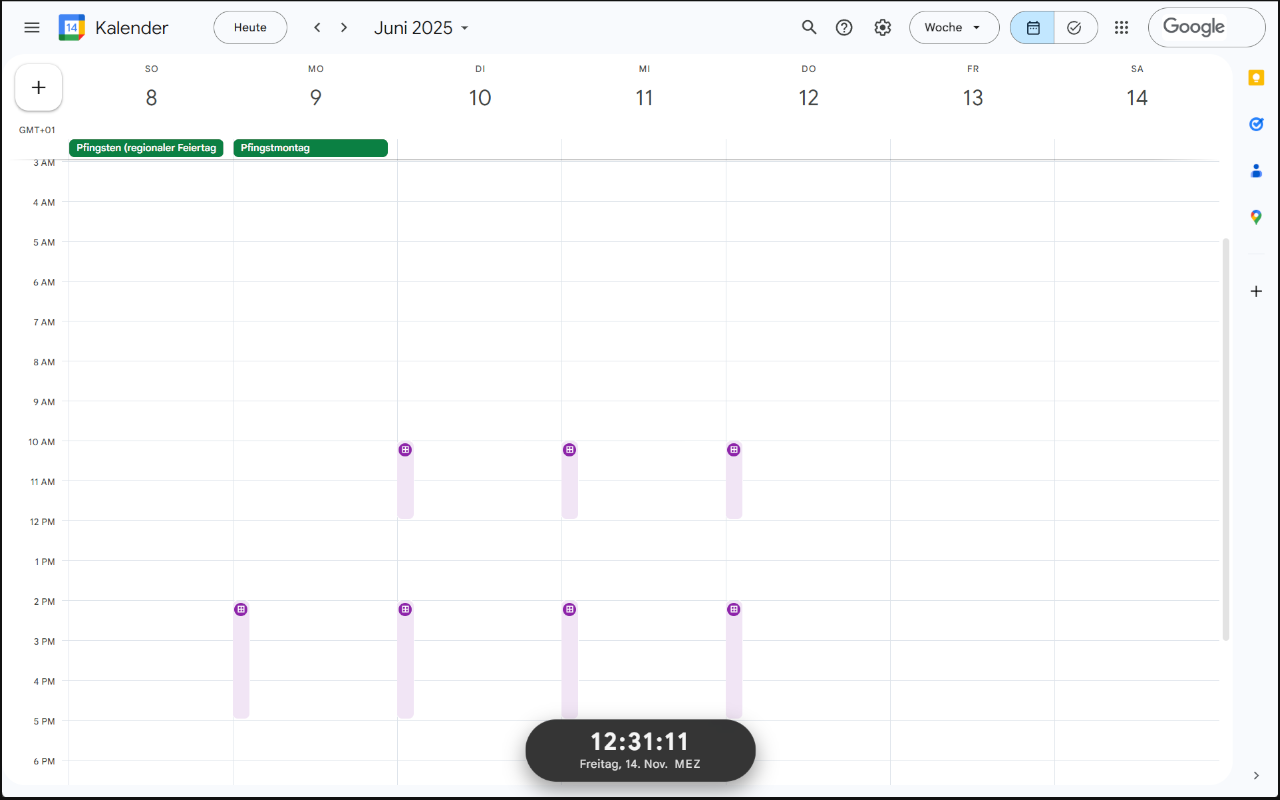Click the GMT+01 timezone label
This screenshot has height=800, width=1280.
pos(37,130)
